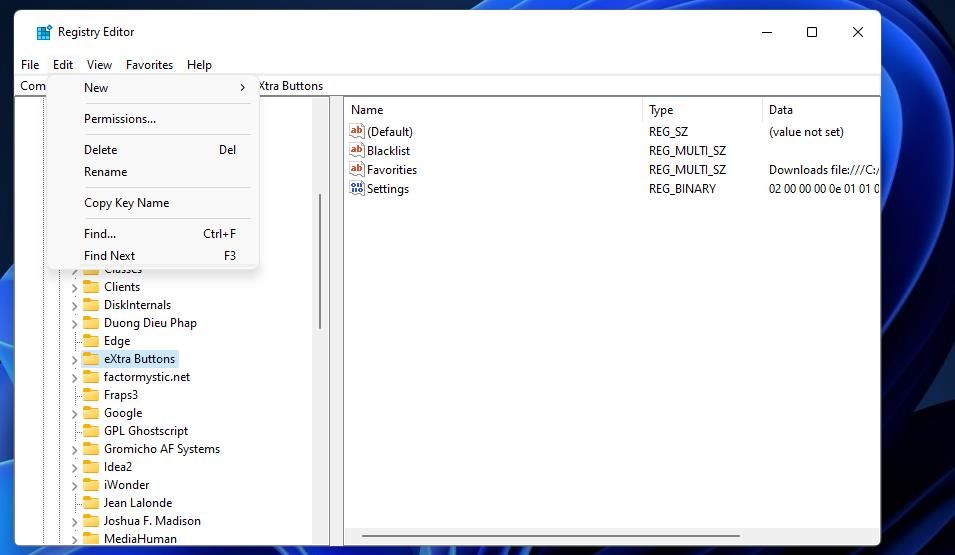
Task: Select the Blacklist value name
Action: click(388, 150)
